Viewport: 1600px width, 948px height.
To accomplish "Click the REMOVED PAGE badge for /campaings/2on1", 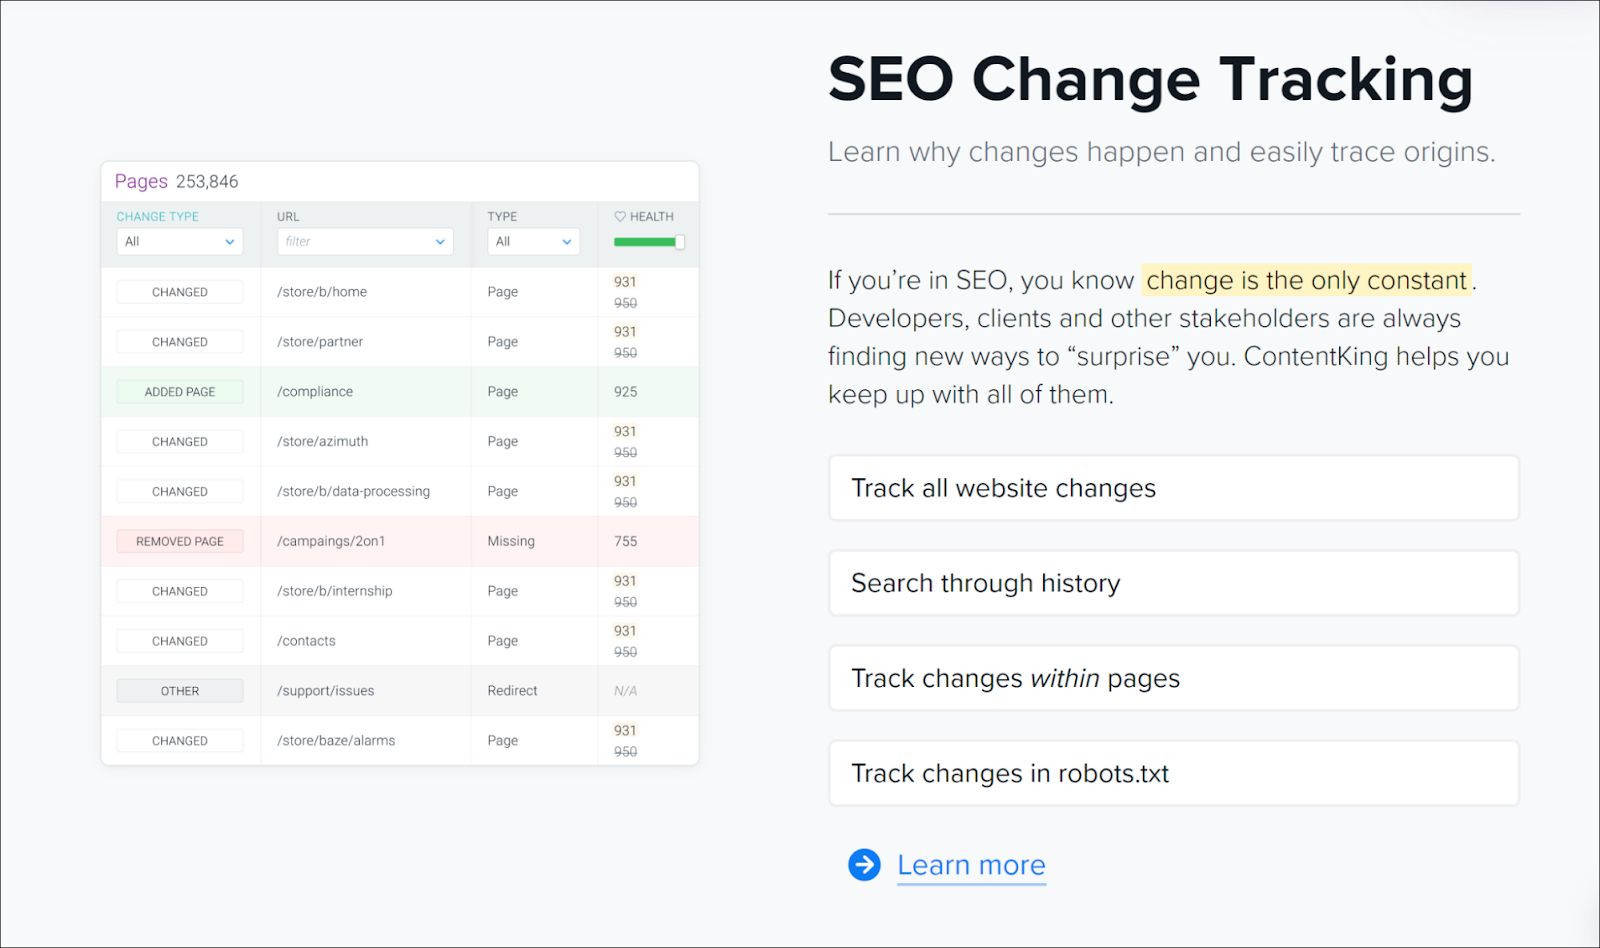I will click(179, 540).
